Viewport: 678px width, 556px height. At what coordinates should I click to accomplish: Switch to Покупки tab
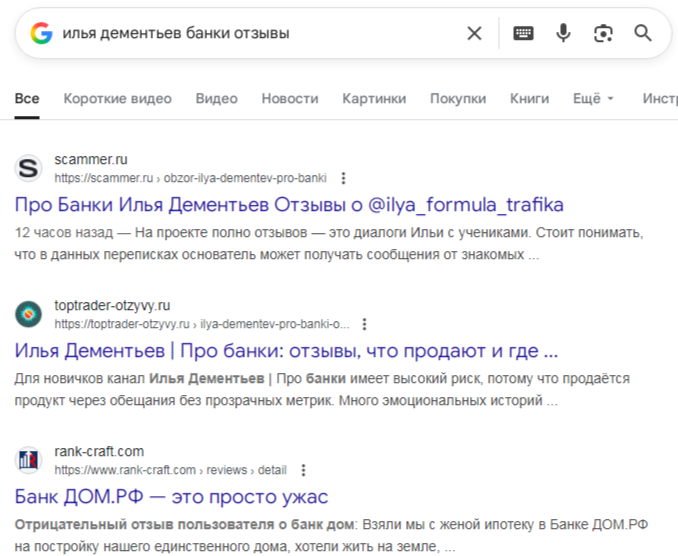click(x=458, y=99)
